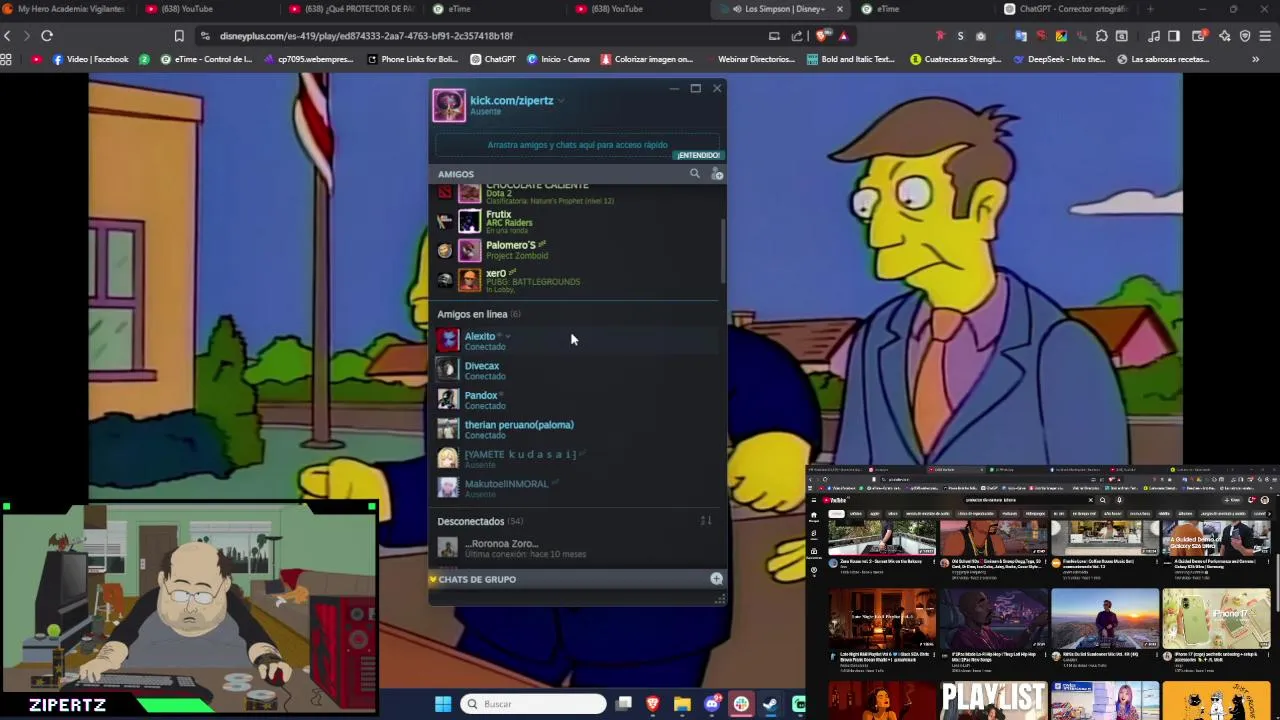Click the Project Zomboid game icon beside Palomero'S
The height and width of the screenshot is (720, 1280).
coord(445,251)
